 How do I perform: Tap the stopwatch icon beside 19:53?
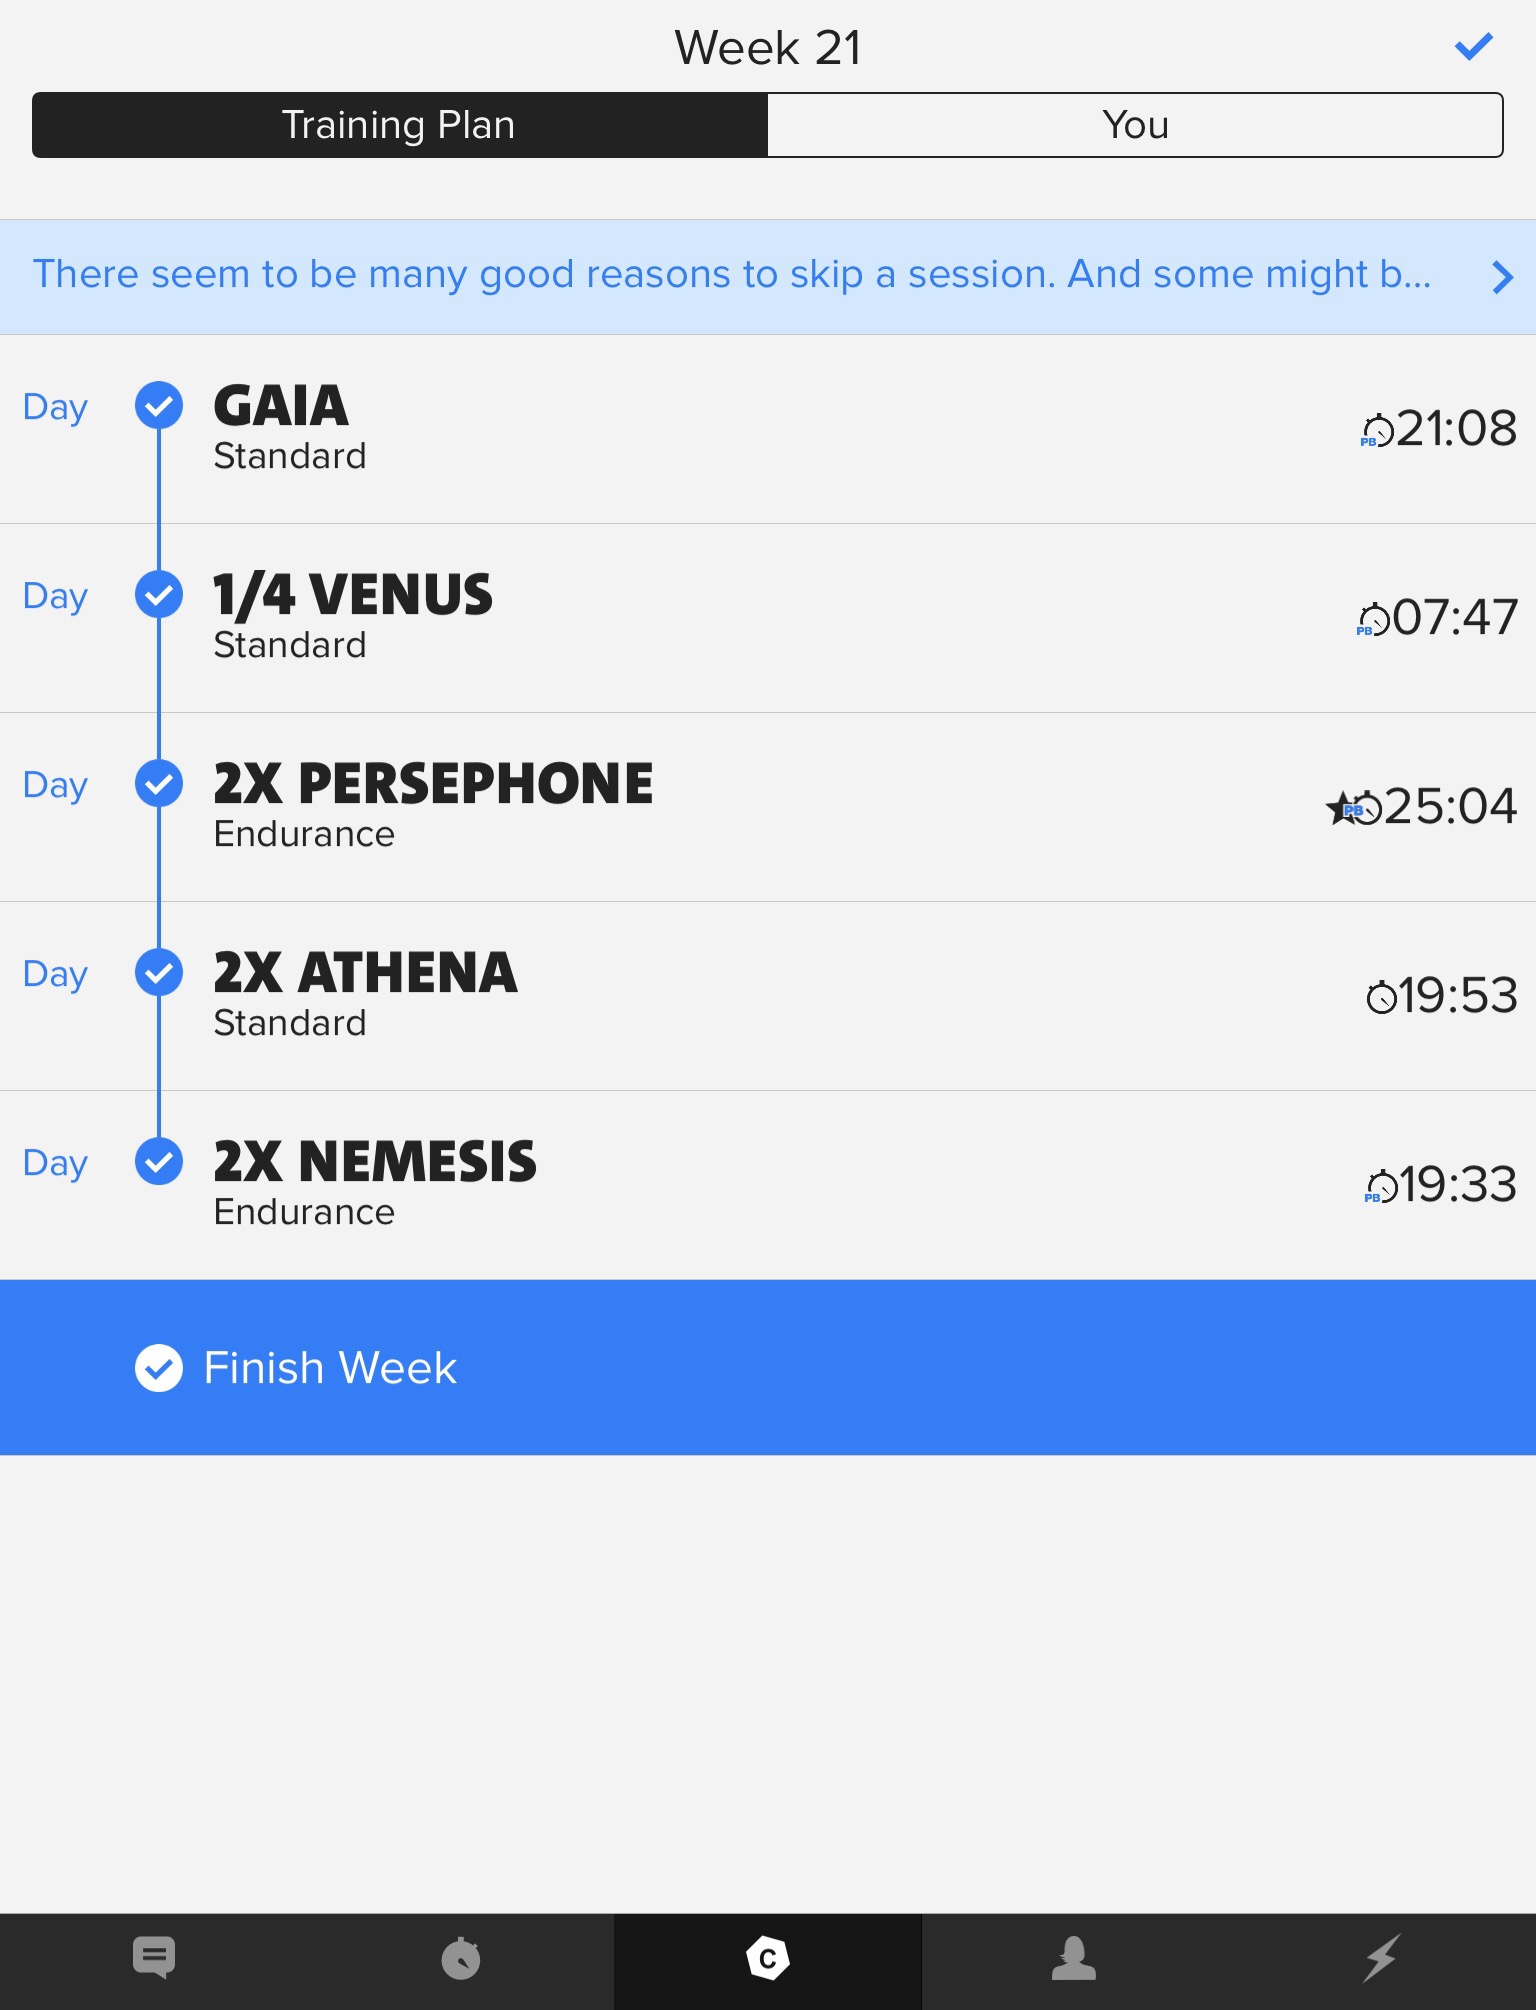point(1381,997)
